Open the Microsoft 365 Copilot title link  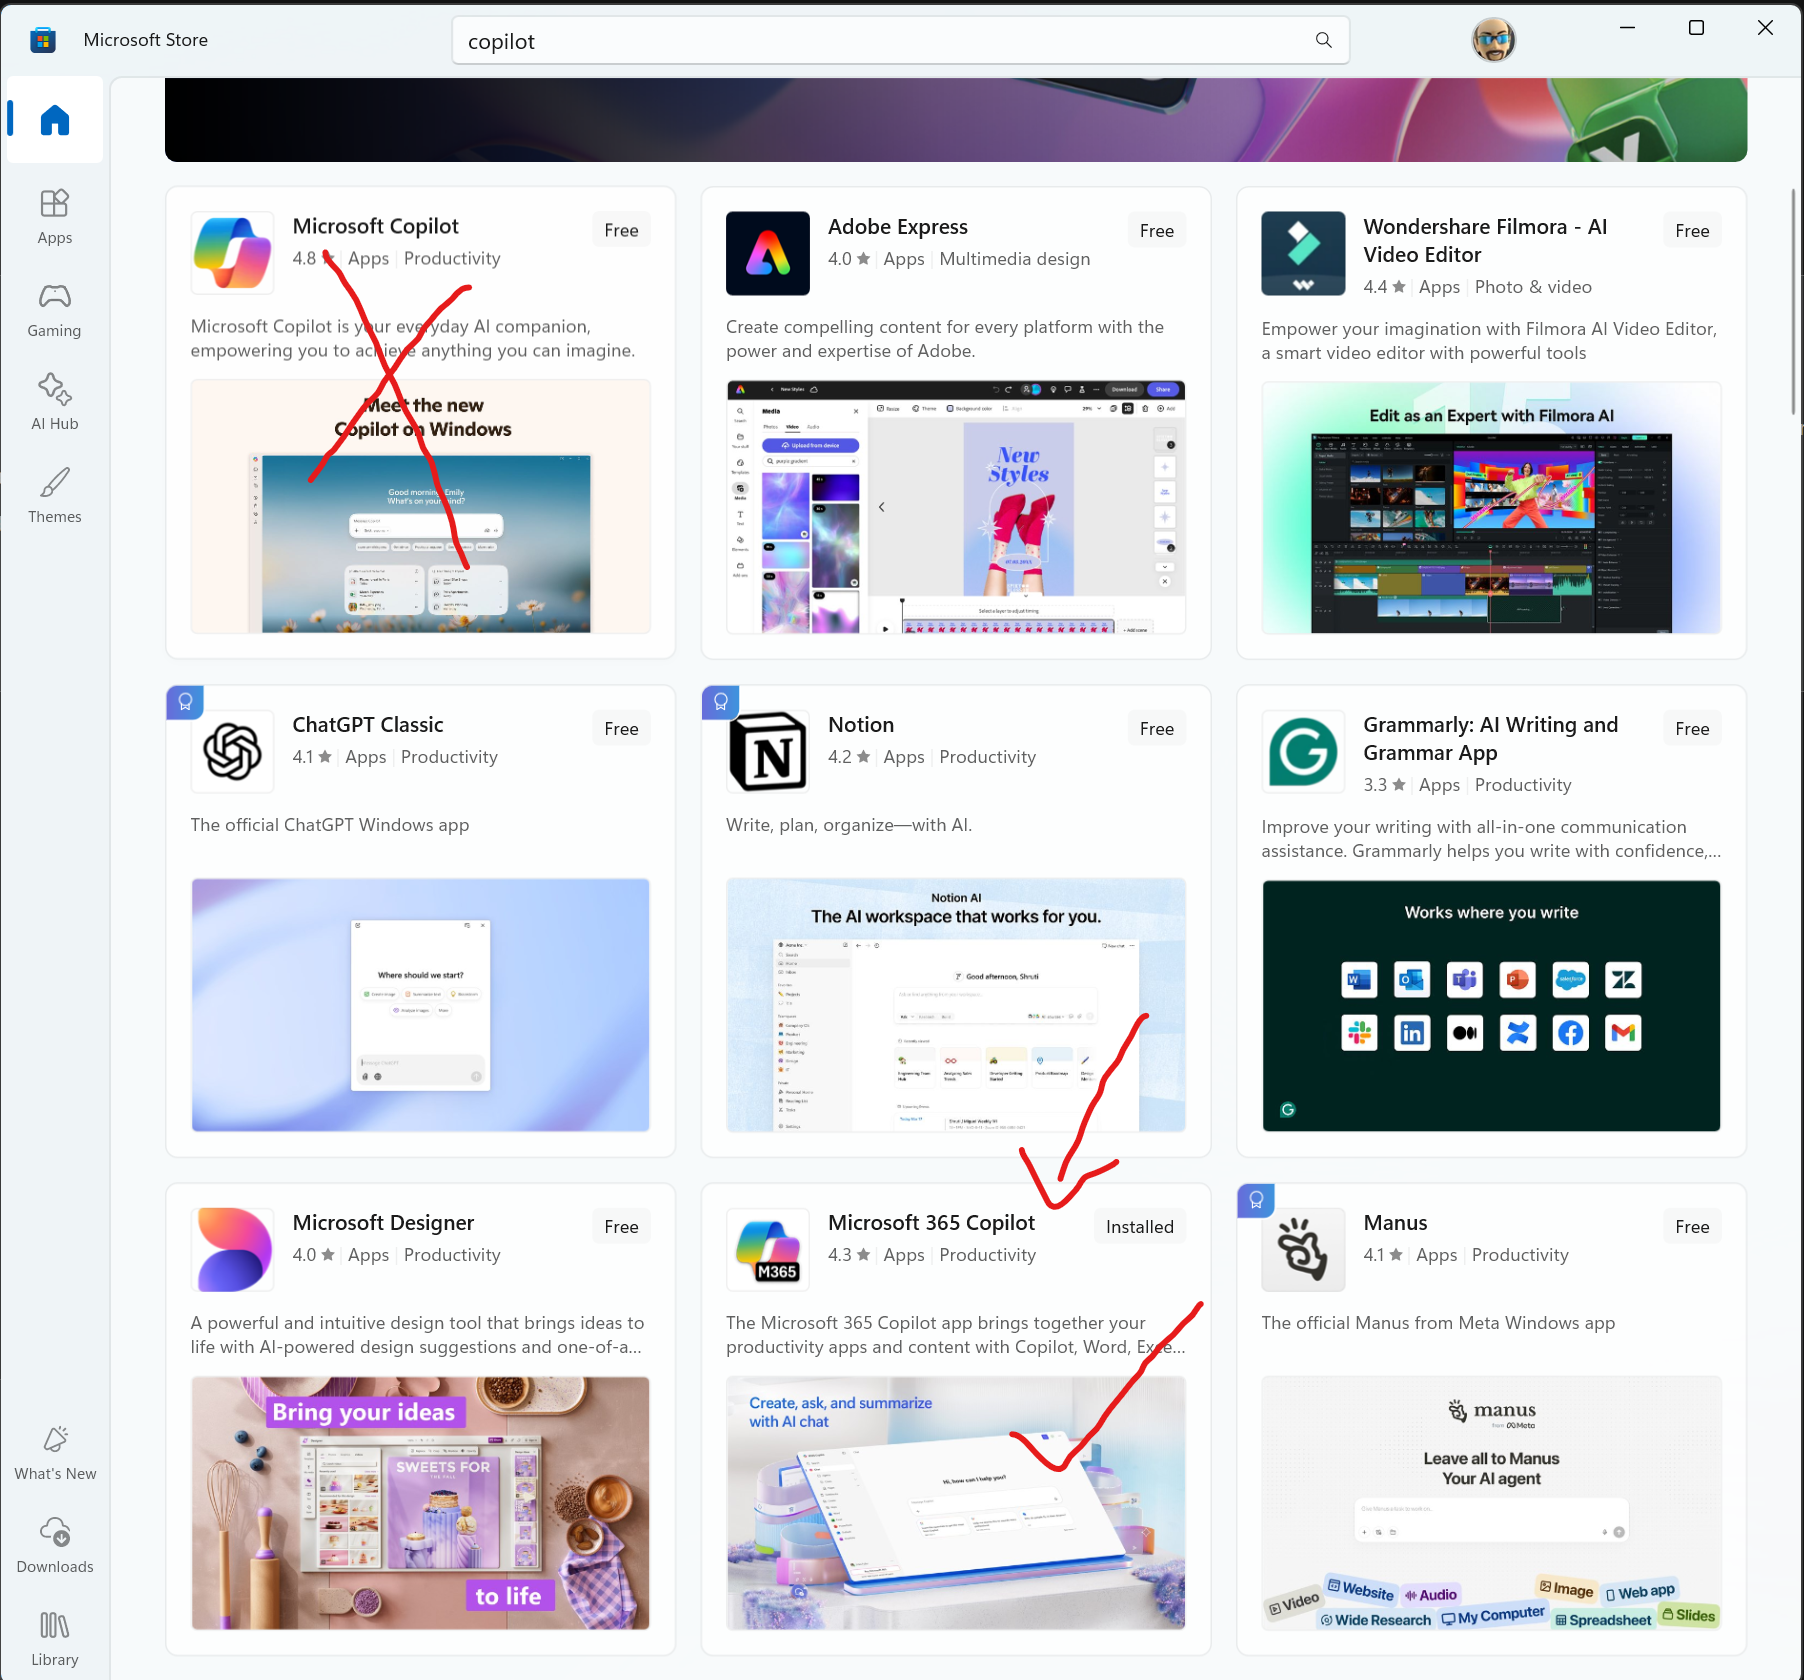click(x=932, y=1223)
